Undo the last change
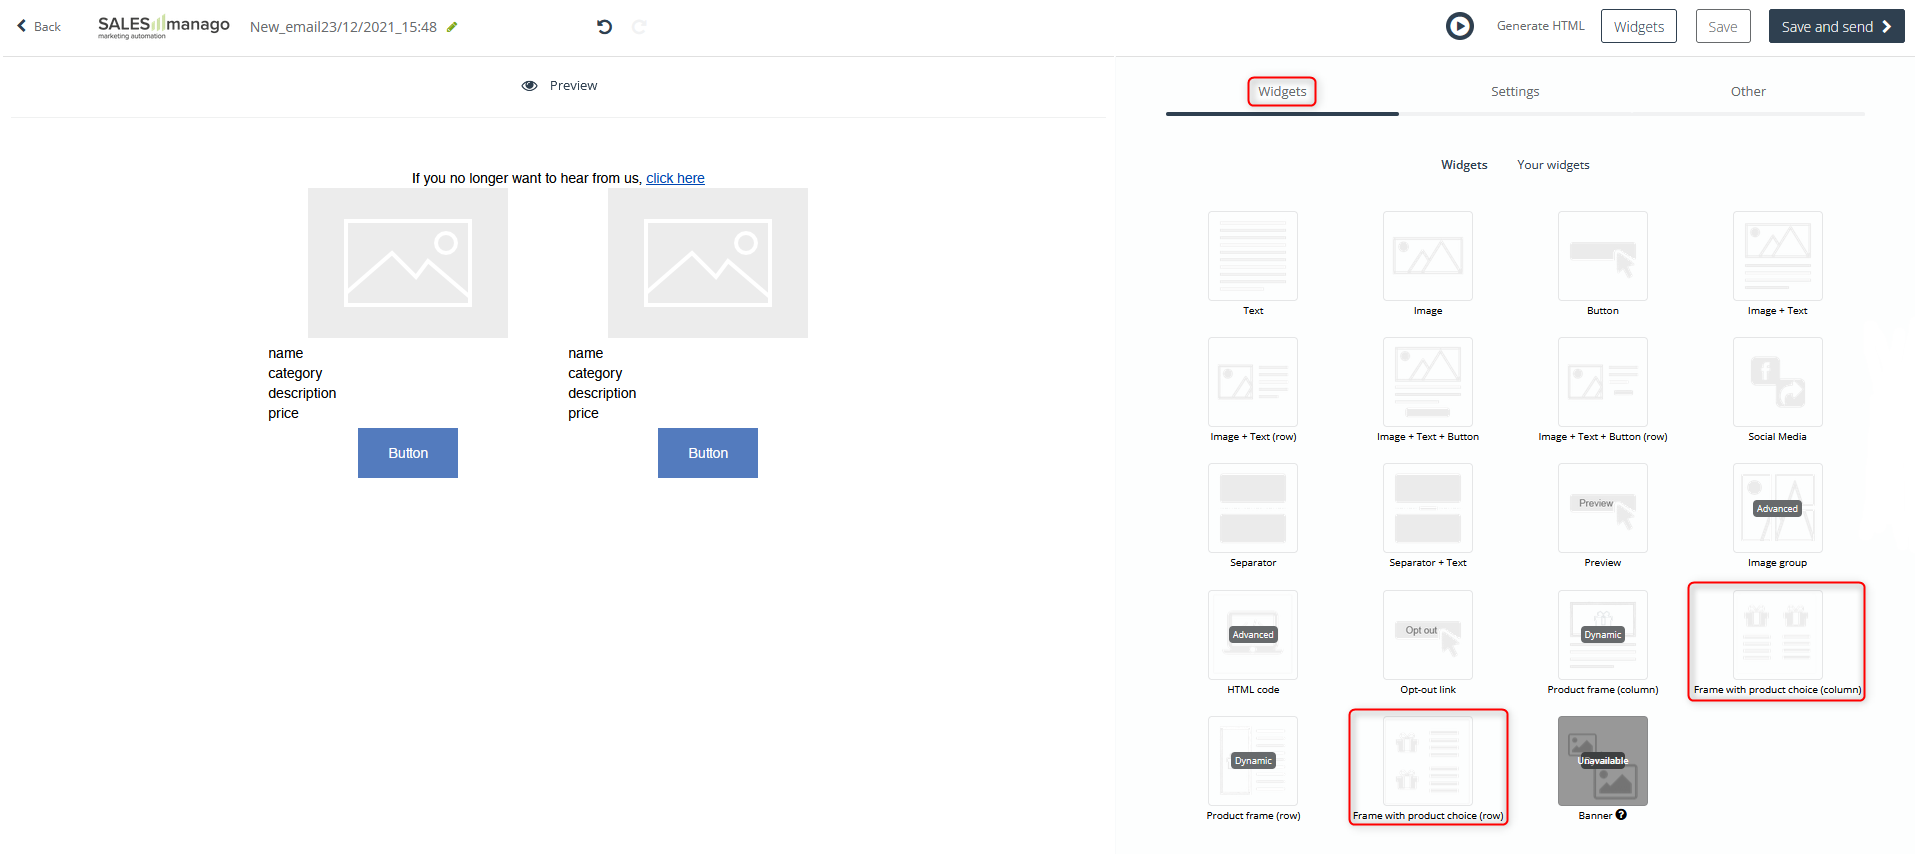 pos(604,27)
